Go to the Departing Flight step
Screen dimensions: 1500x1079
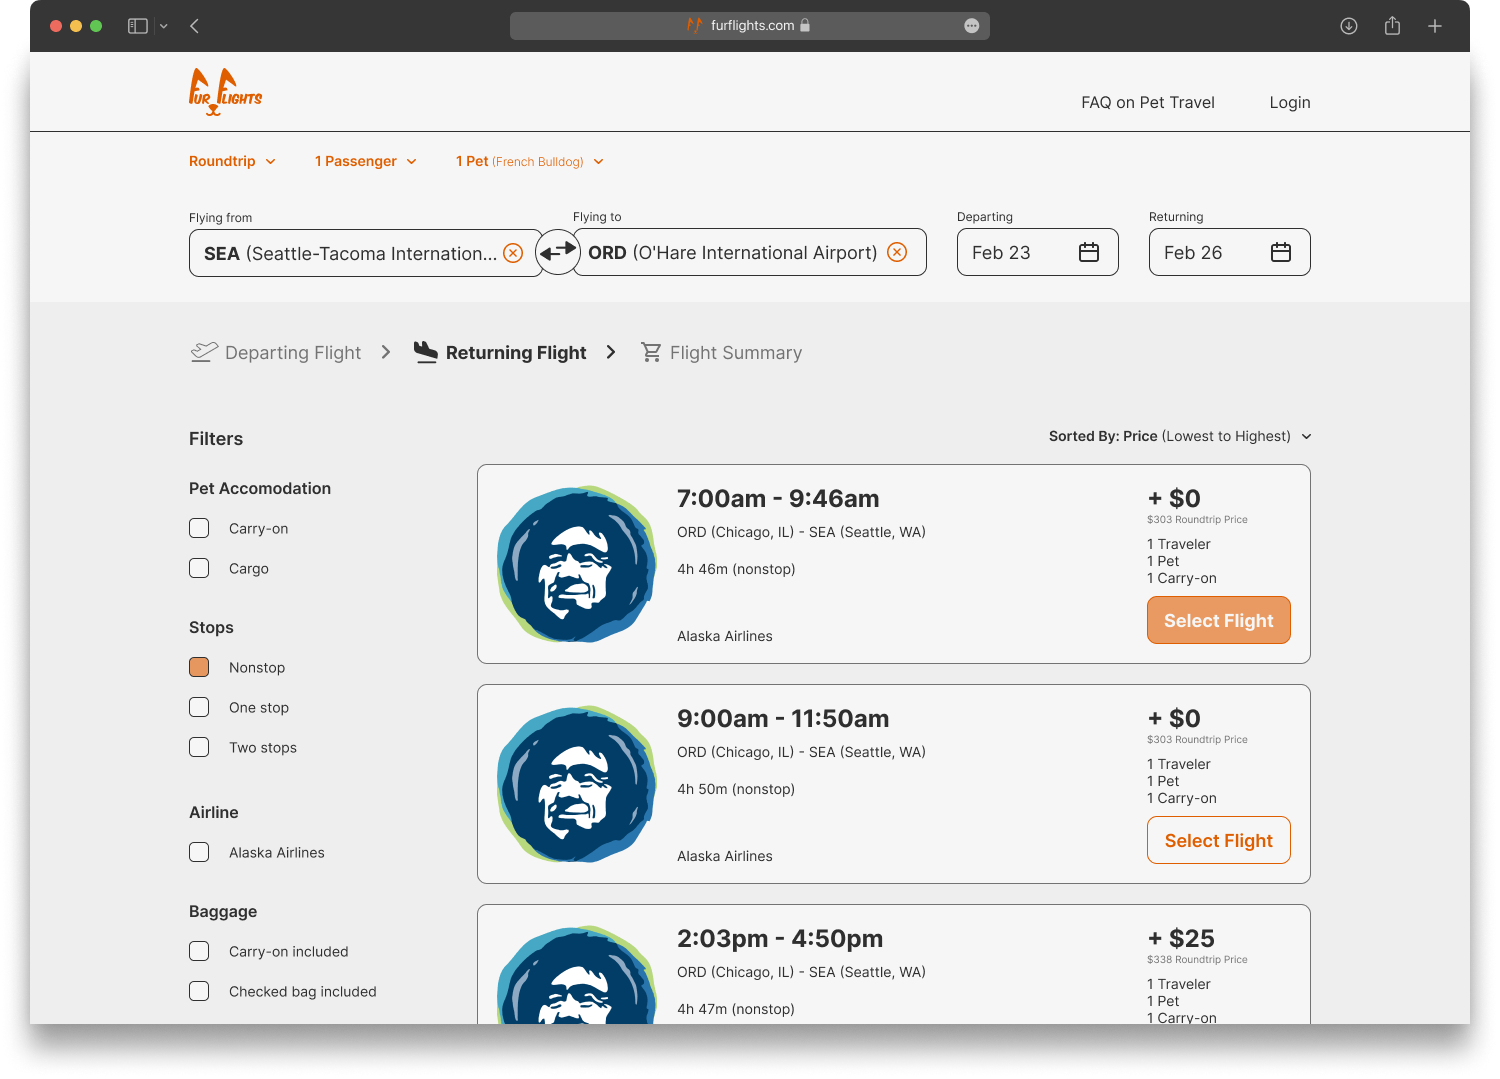click(275, 352)
